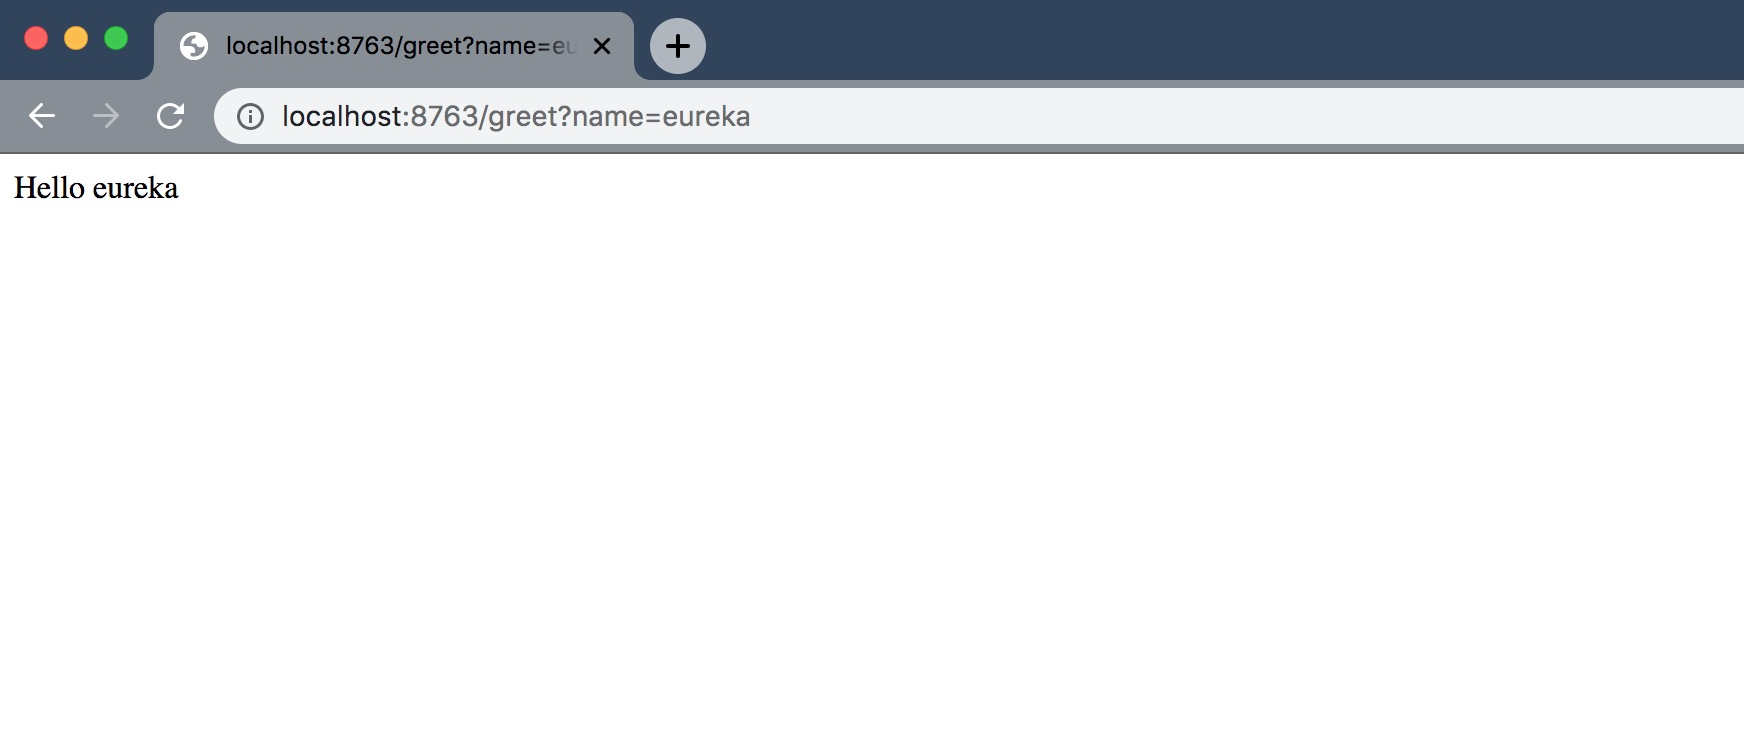This screenshot has width=1744, height=750.
Task: Reload the localhost greet page
Action: coord(170,116)
